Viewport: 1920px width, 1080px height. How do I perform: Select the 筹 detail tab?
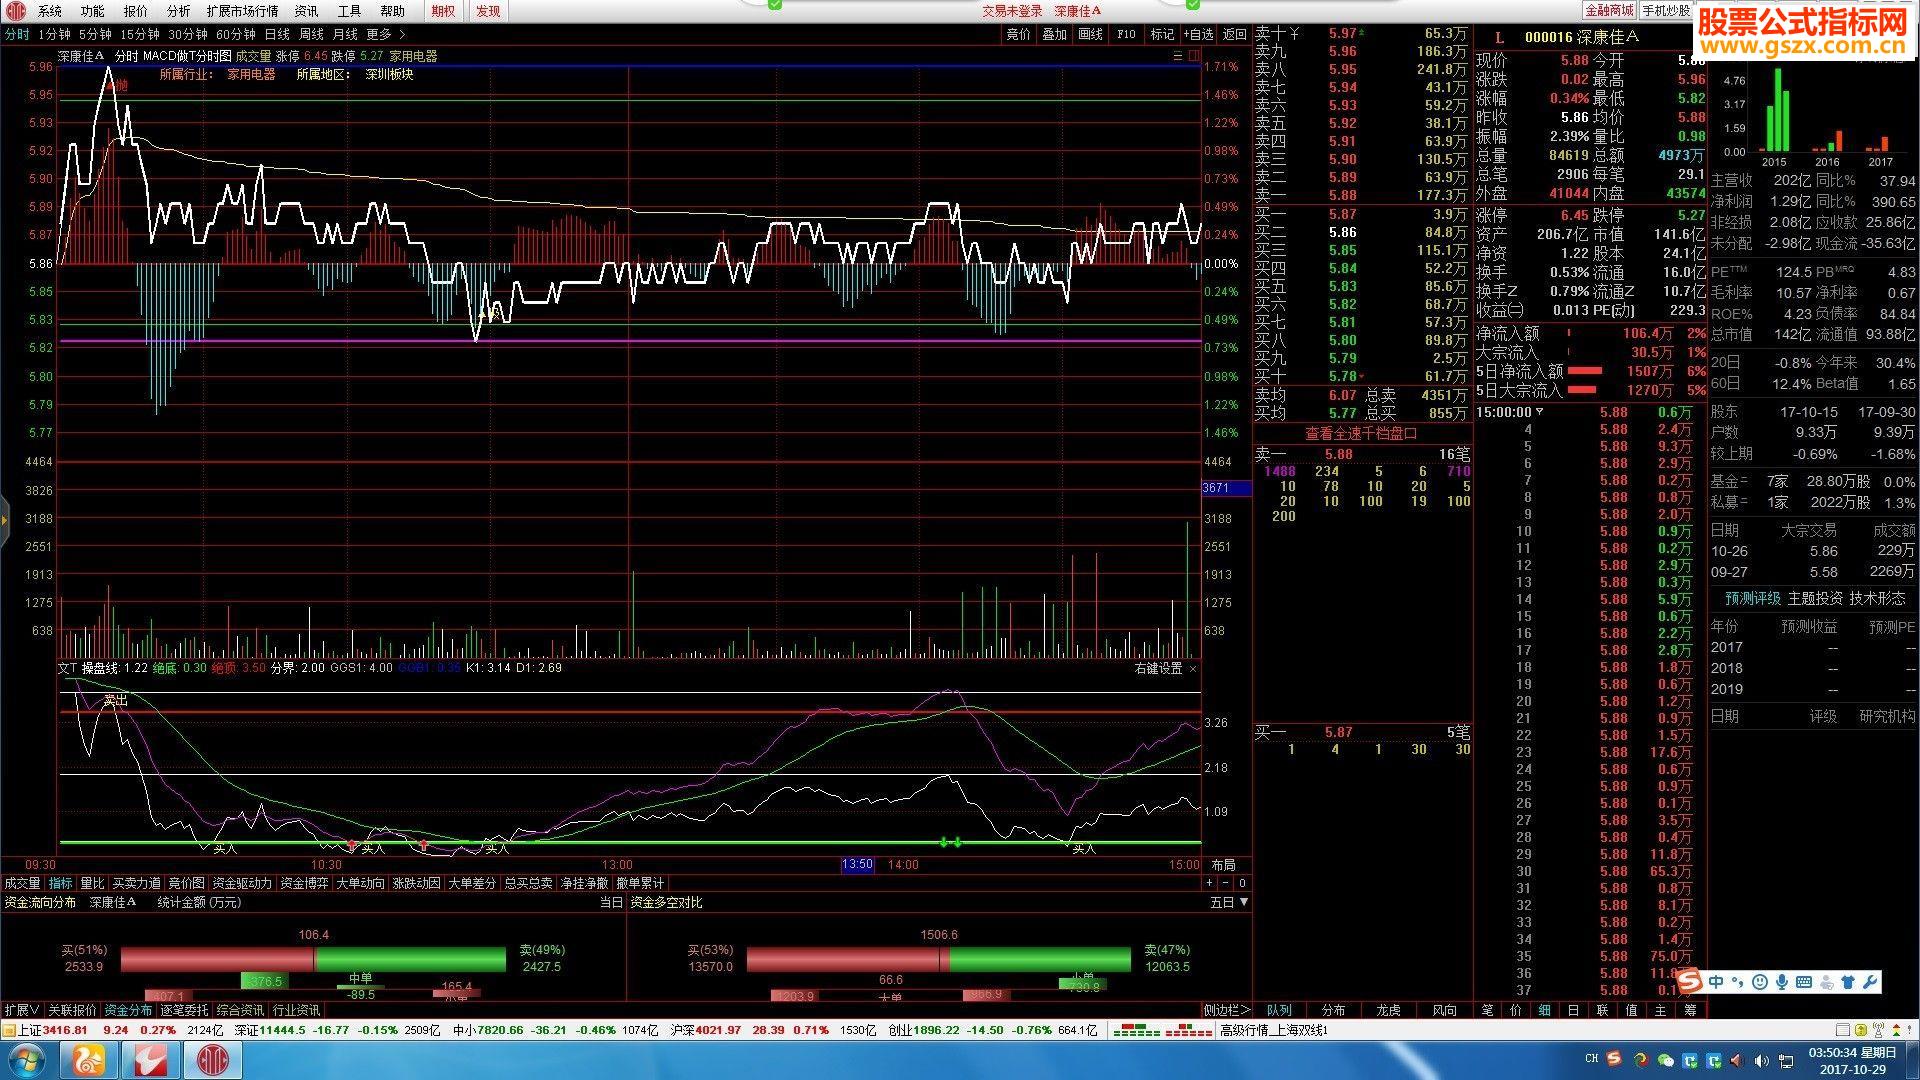coord(1690,1010)
